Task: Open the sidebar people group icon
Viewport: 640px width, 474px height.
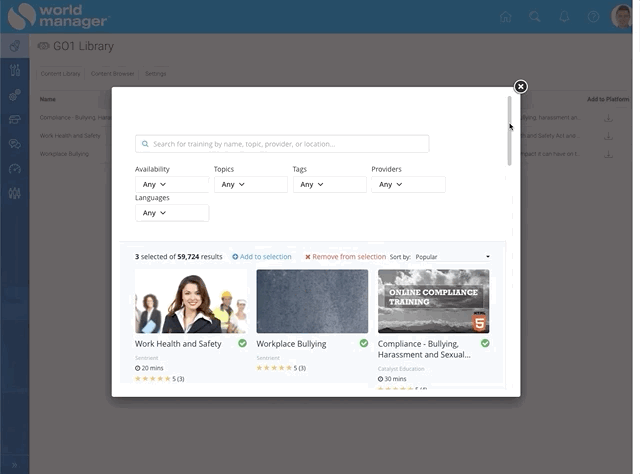Action: click(x=15, y=193)
